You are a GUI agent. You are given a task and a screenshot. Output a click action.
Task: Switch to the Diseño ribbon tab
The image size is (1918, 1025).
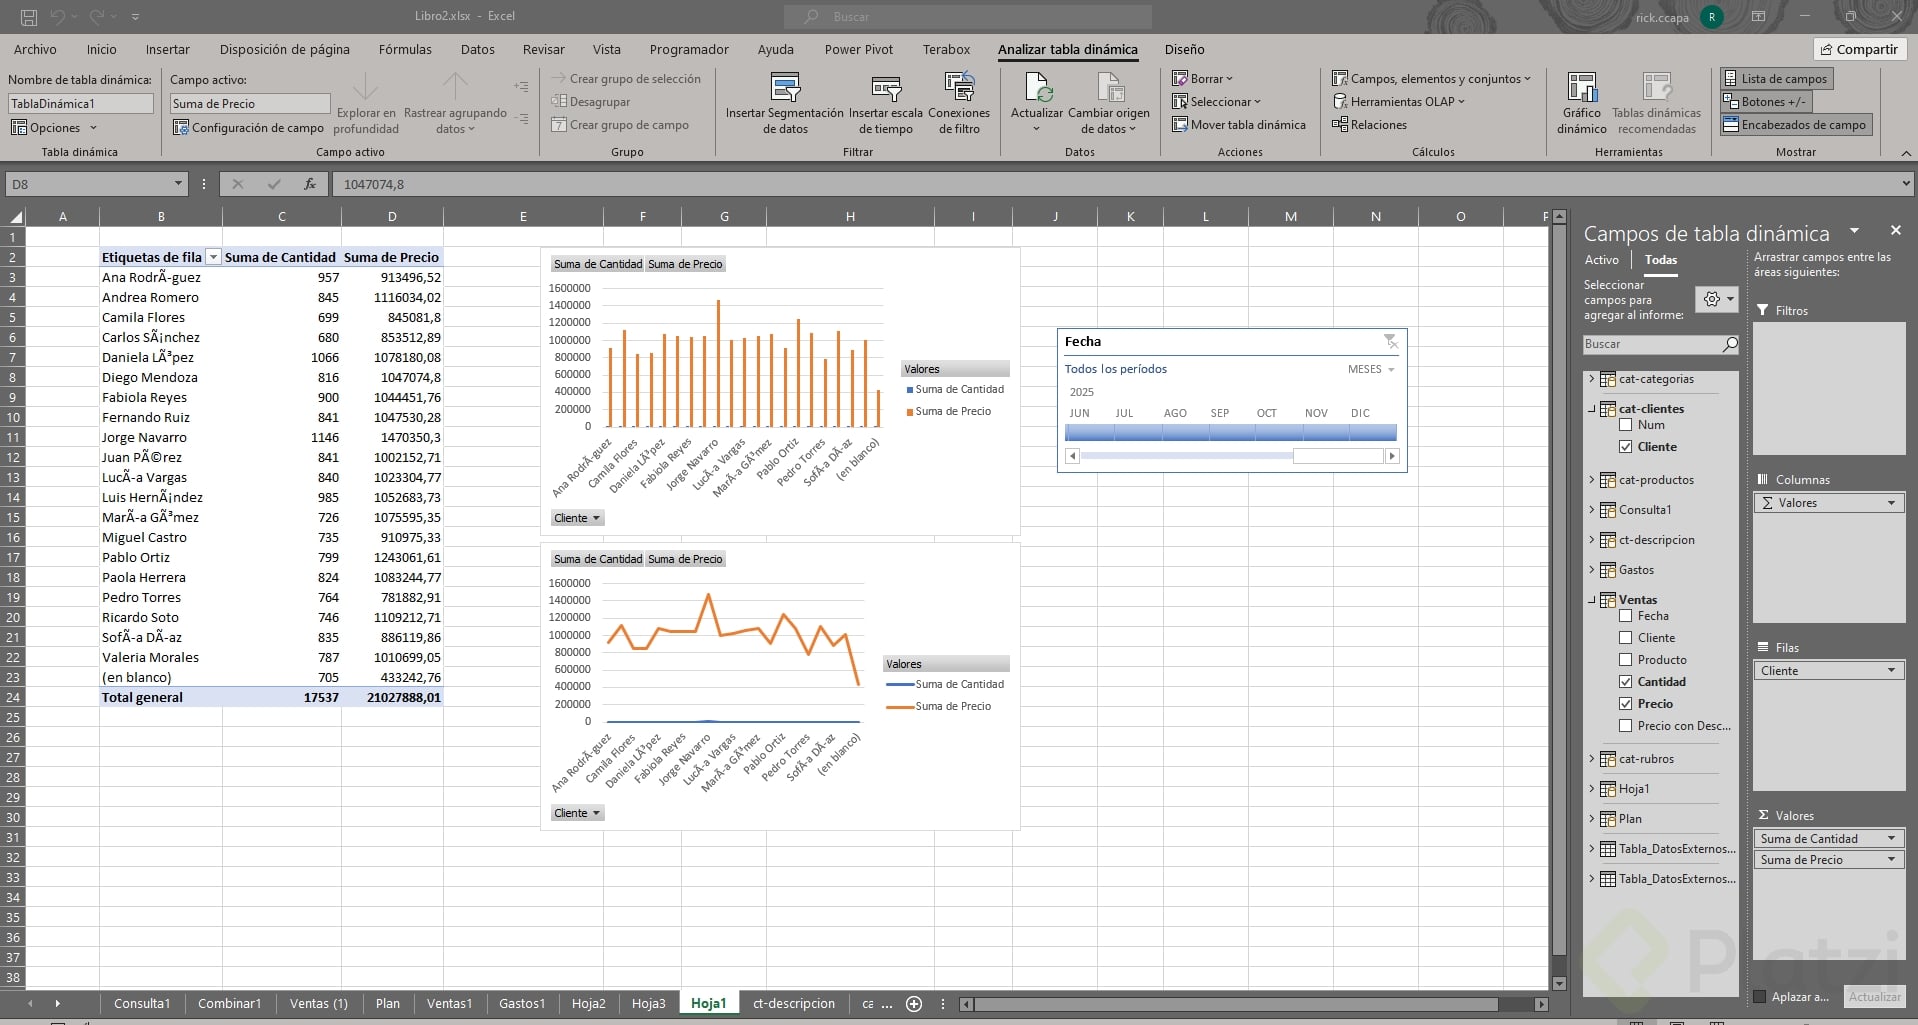(x=1184, y=49)
